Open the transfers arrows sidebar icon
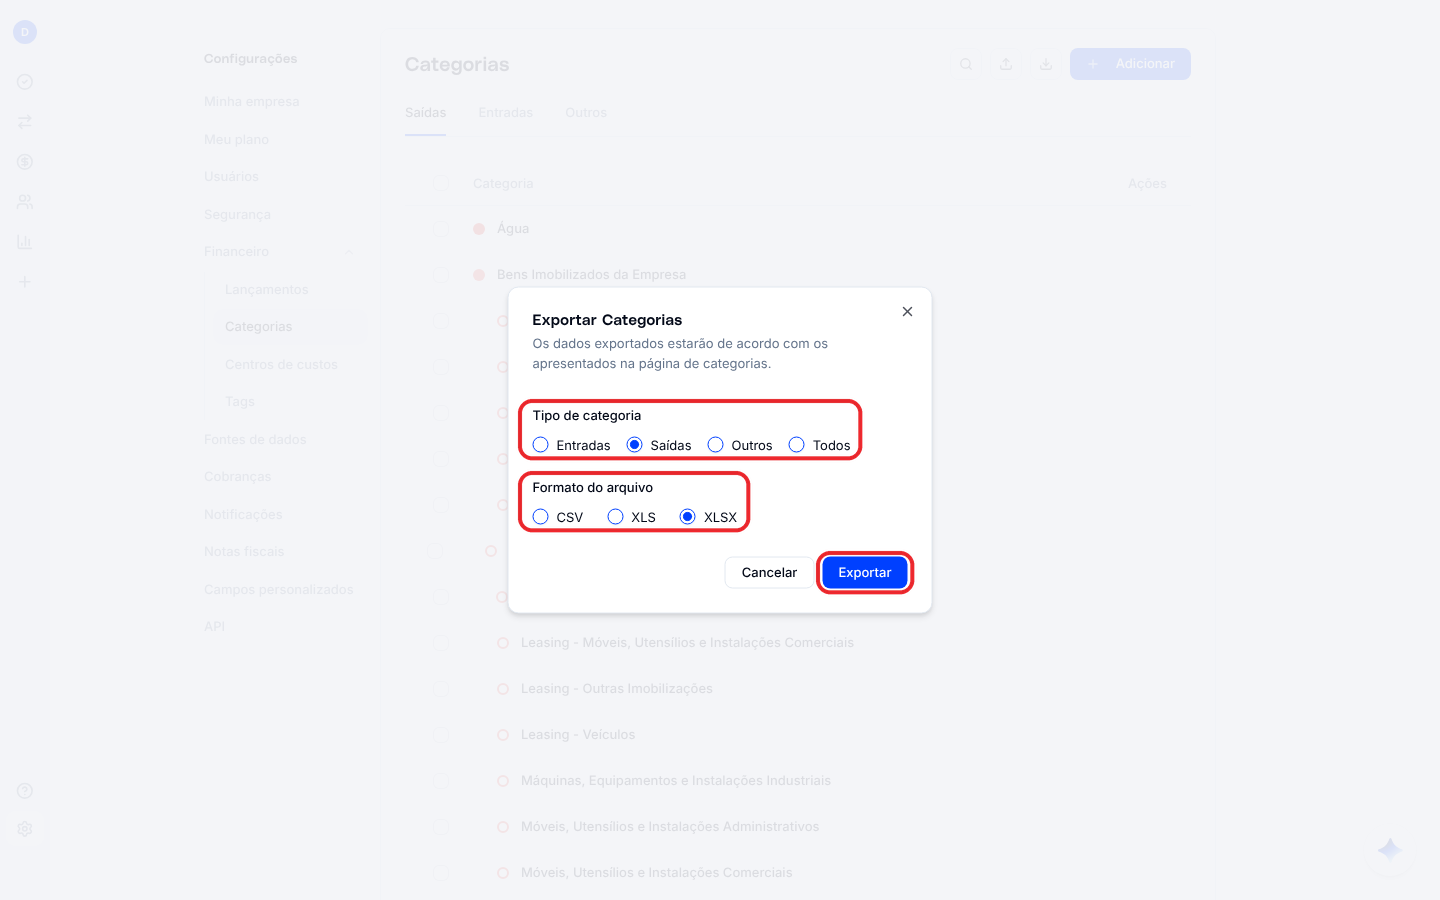The height and width of the screenshot is (900, 1440). 25,122
